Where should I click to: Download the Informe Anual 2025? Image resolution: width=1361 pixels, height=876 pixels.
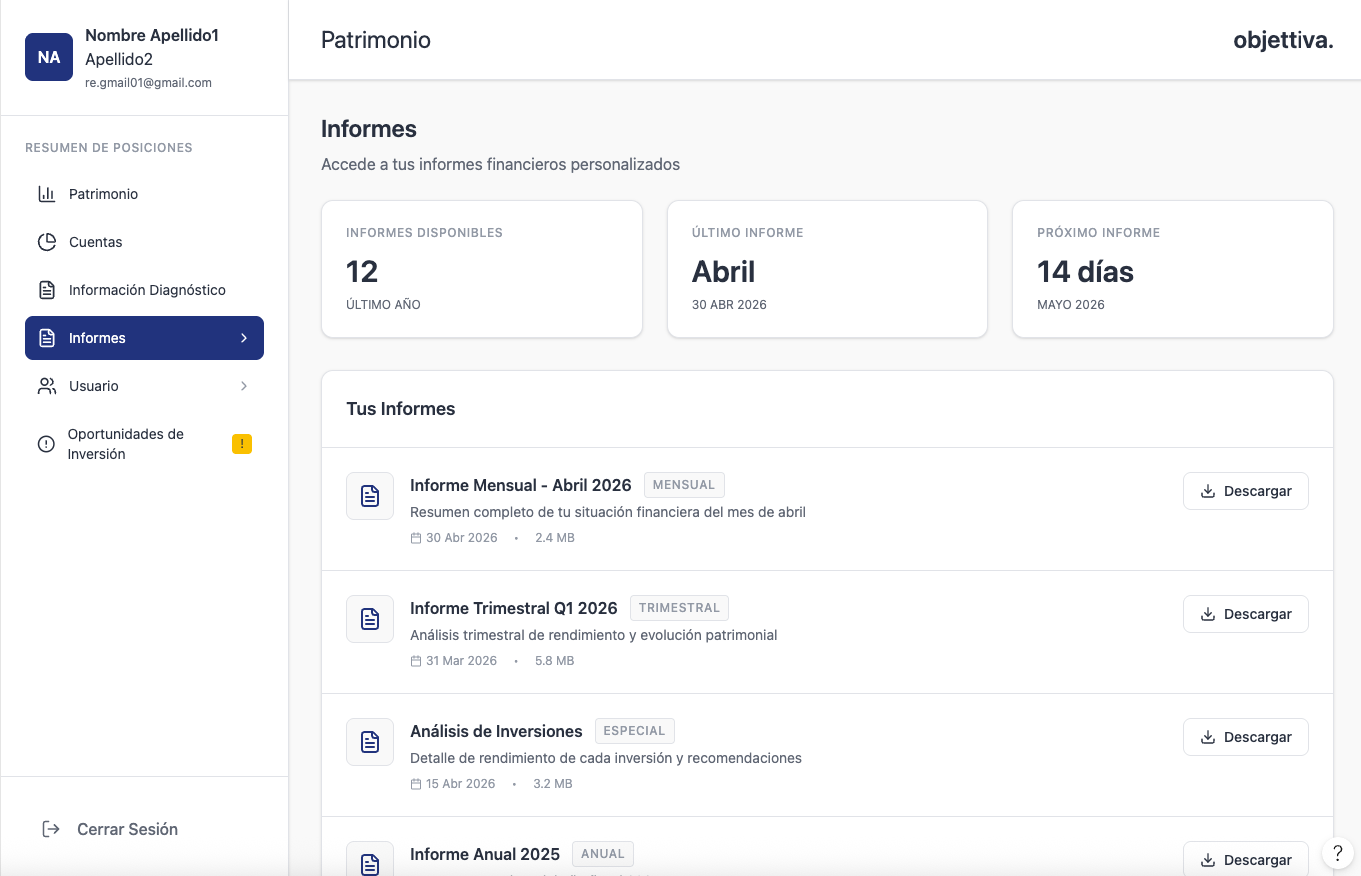pos(1245,859)
